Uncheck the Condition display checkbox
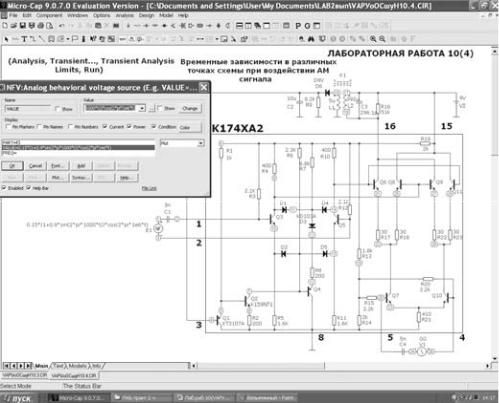The image size is (499, 403). 154,126
